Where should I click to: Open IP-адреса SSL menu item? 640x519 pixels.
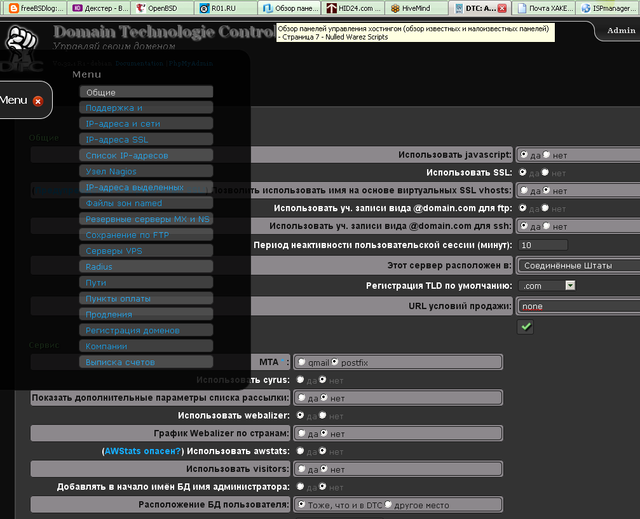146,140
